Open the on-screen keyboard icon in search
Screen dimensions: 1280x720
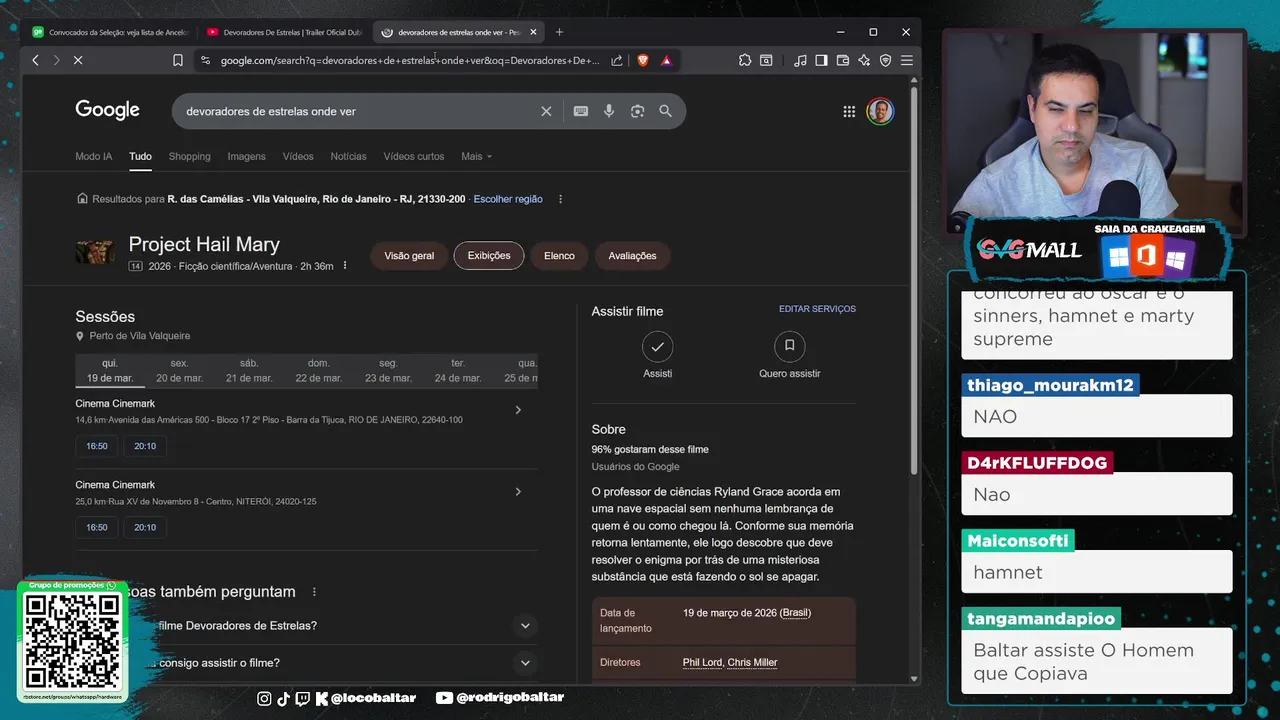(x=581, y=111)
